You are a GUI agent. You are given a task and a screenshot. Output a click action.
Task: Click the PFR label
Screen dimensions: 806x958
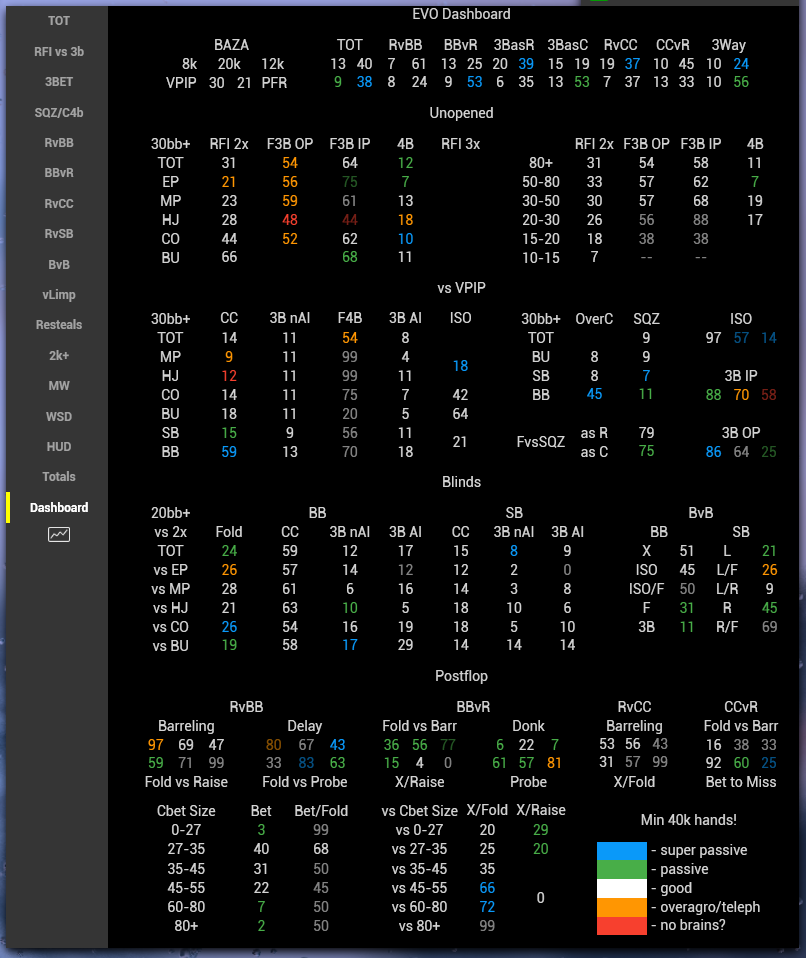pos(274,83)
